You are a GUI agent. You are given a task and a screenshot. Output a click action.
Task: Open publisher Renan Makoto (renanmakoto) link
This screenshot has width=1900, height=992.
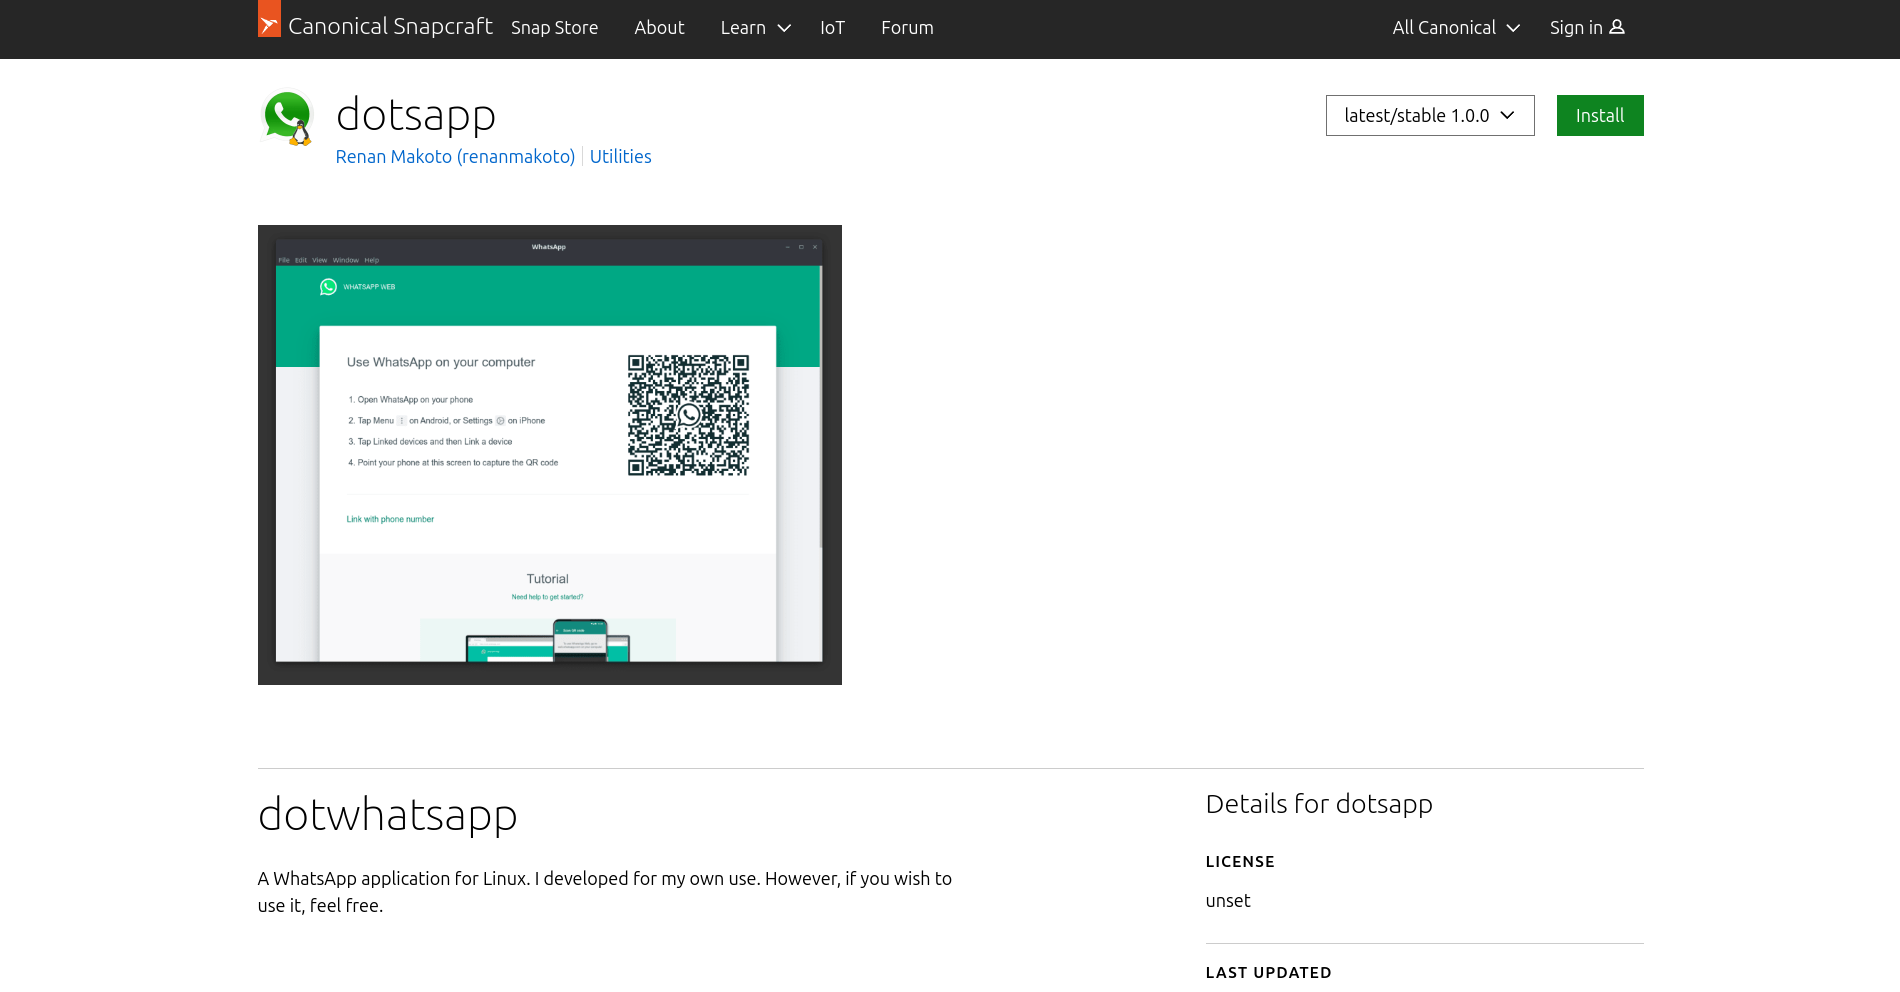pyautogui.click(x=455, y=157)
